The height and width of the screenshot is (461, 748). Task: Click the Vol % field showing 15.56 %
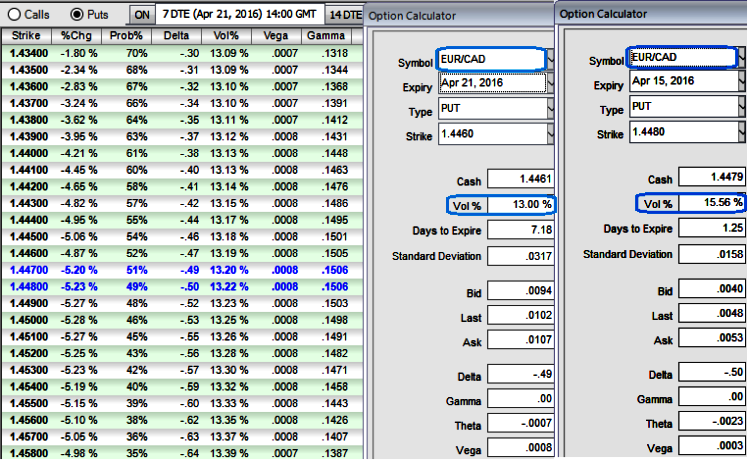[710, 203]
